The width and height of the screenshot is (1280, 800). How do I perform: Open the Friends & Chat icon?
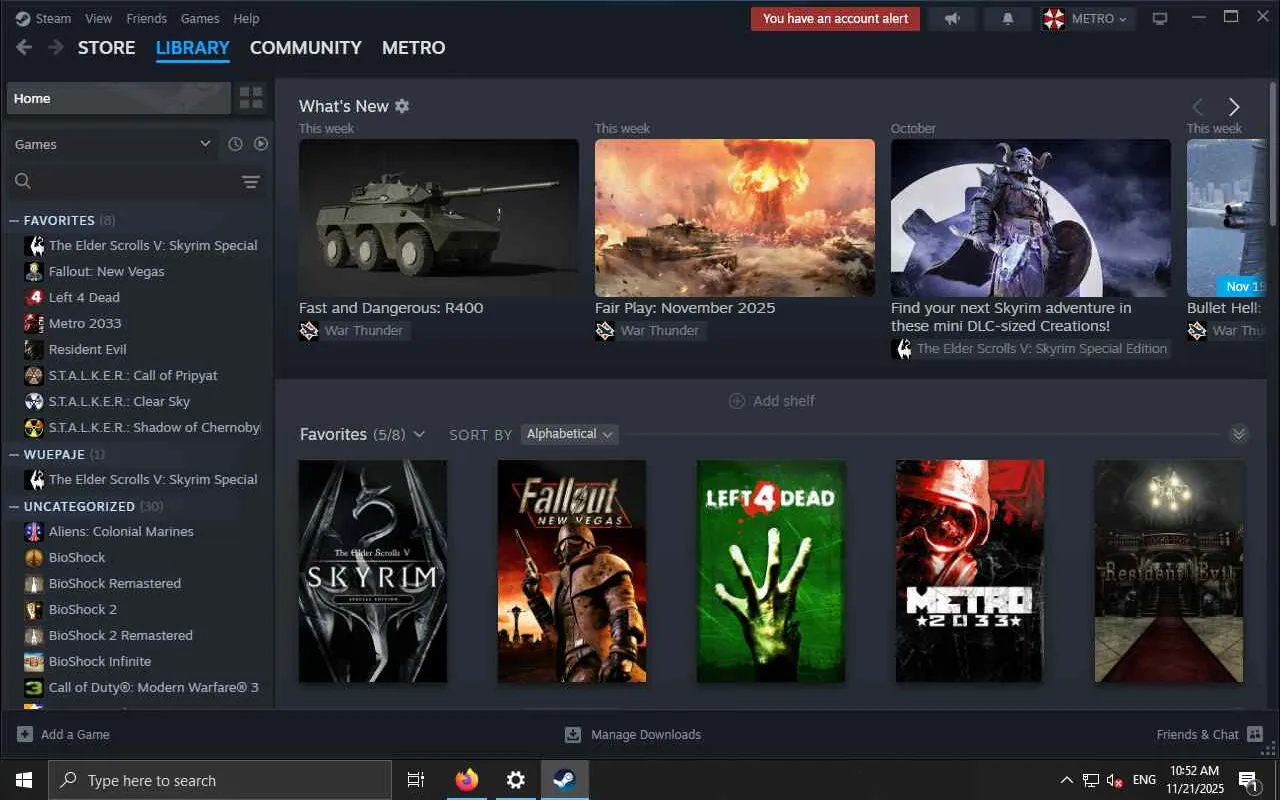[1255, 734]
